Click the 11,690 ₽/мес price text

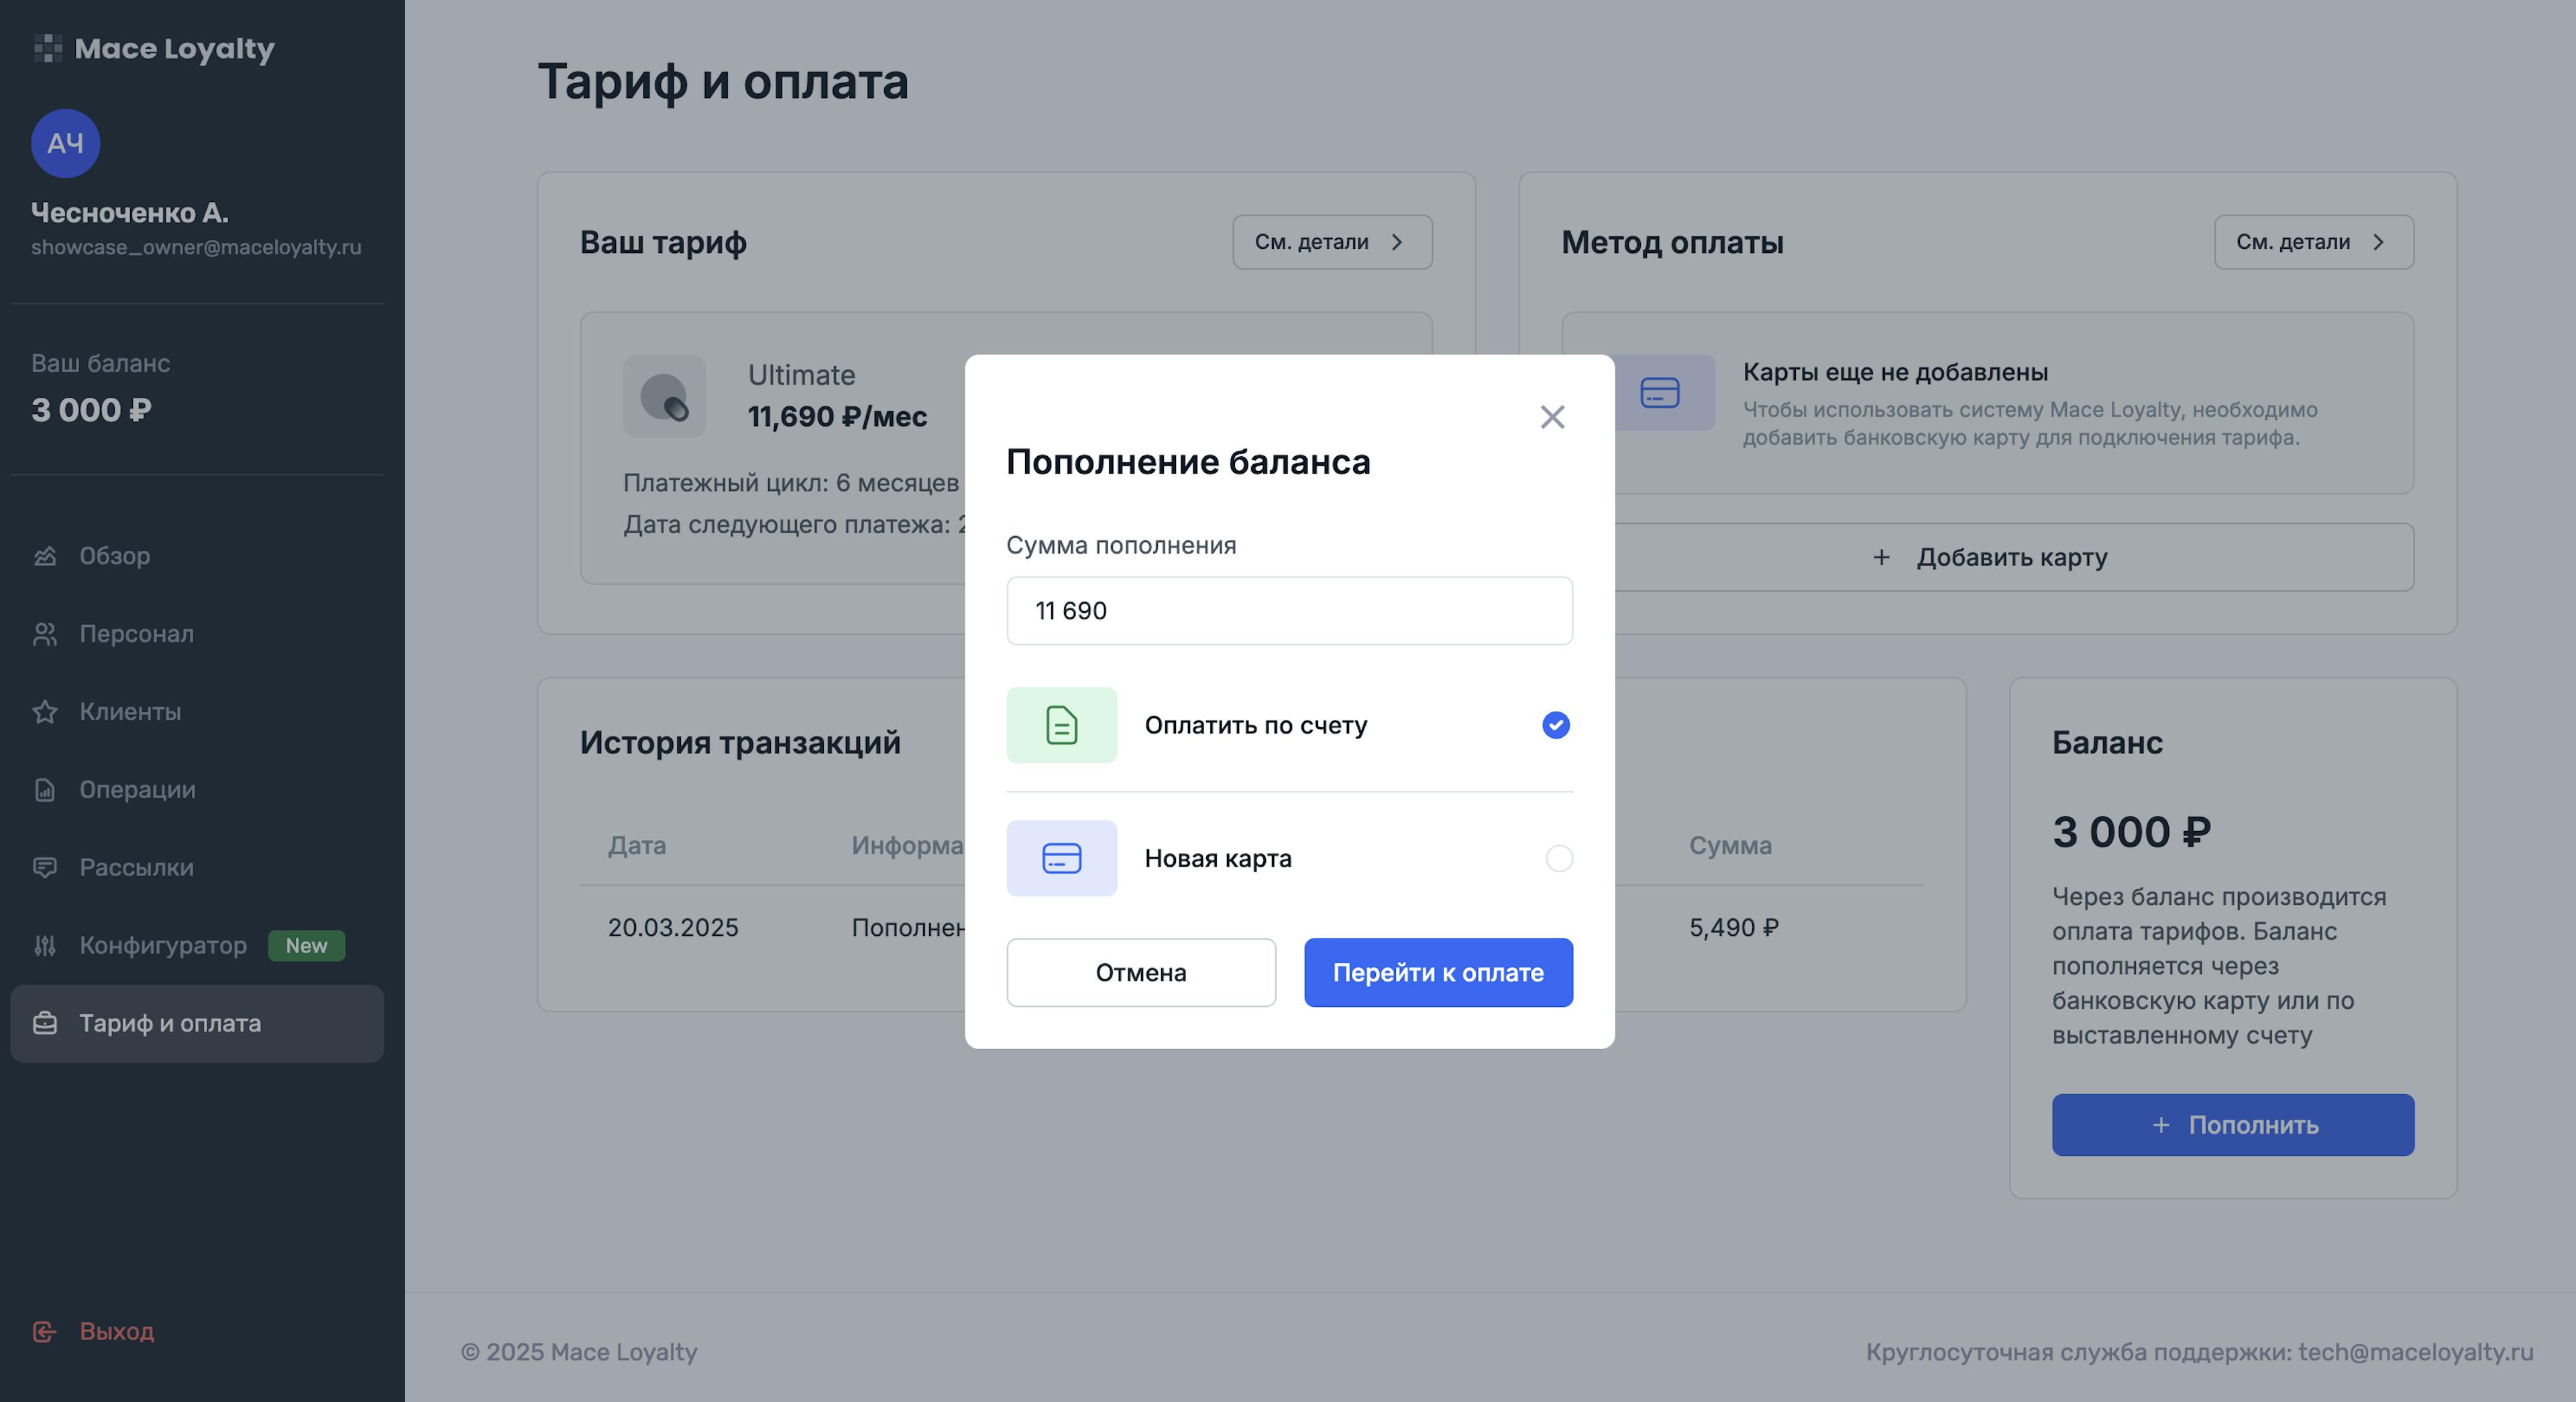(837, 417)
